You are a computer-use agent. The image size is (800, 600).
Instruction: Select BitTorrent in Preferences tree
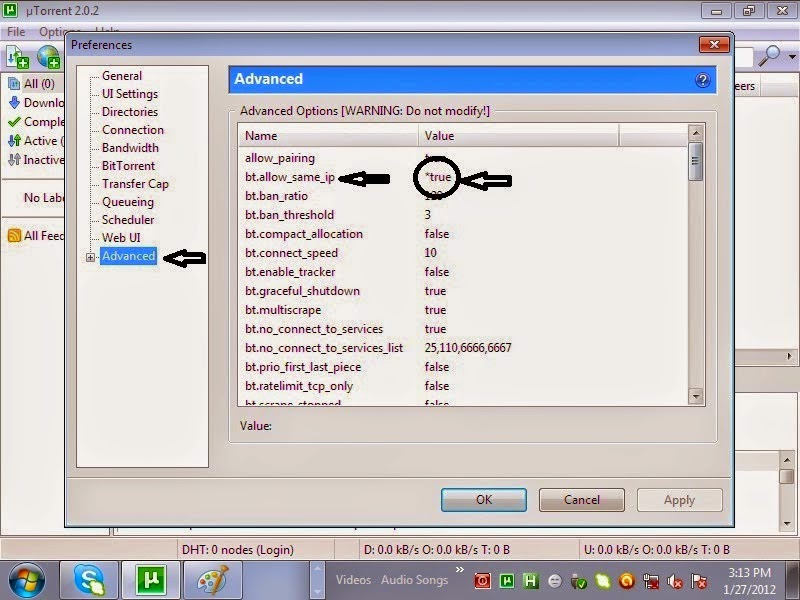click(x=128, y=166)
